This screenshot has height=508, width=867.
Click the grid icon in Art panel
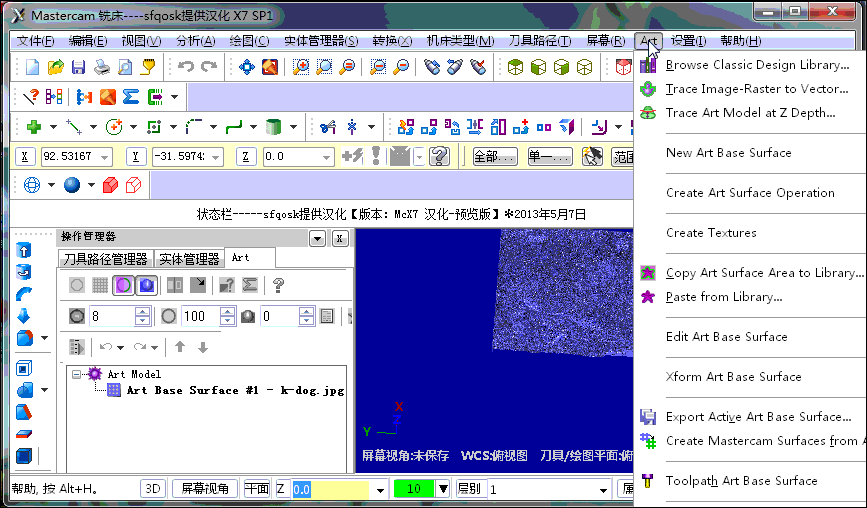[100, 285]
